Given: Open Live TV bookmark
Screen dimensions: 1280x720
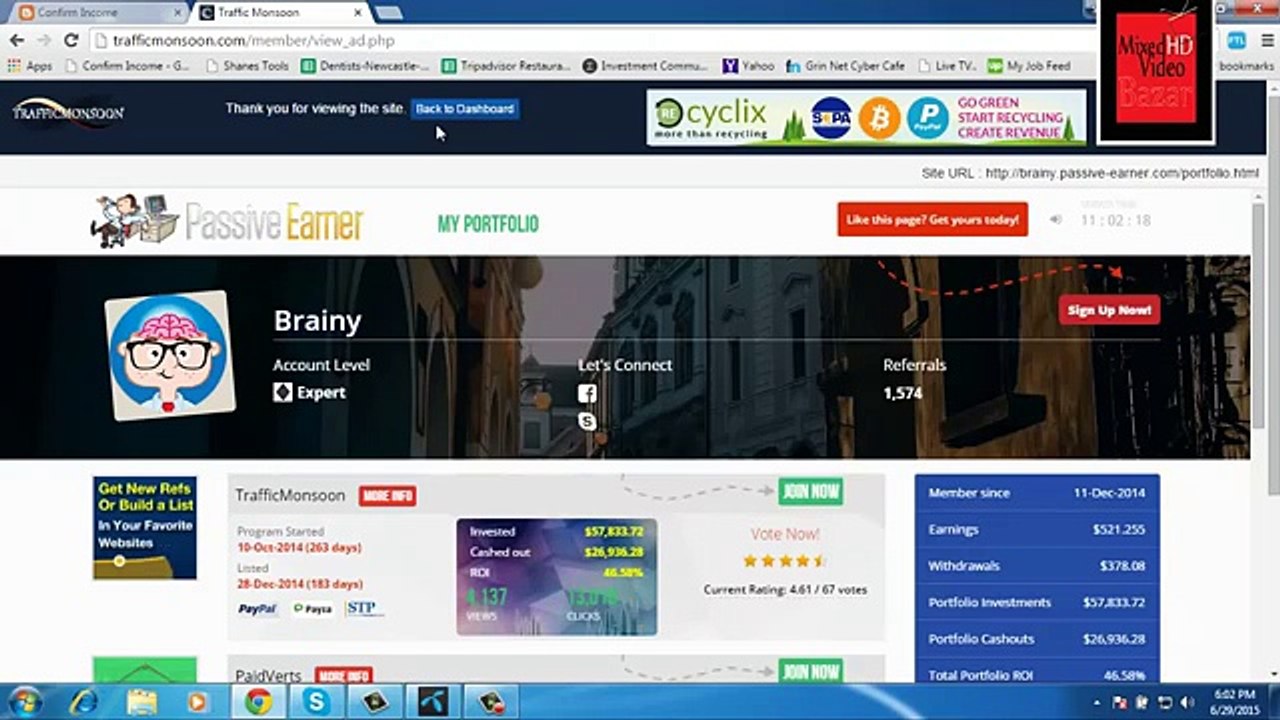Looking at the screenshot, I should coord(947,66).
